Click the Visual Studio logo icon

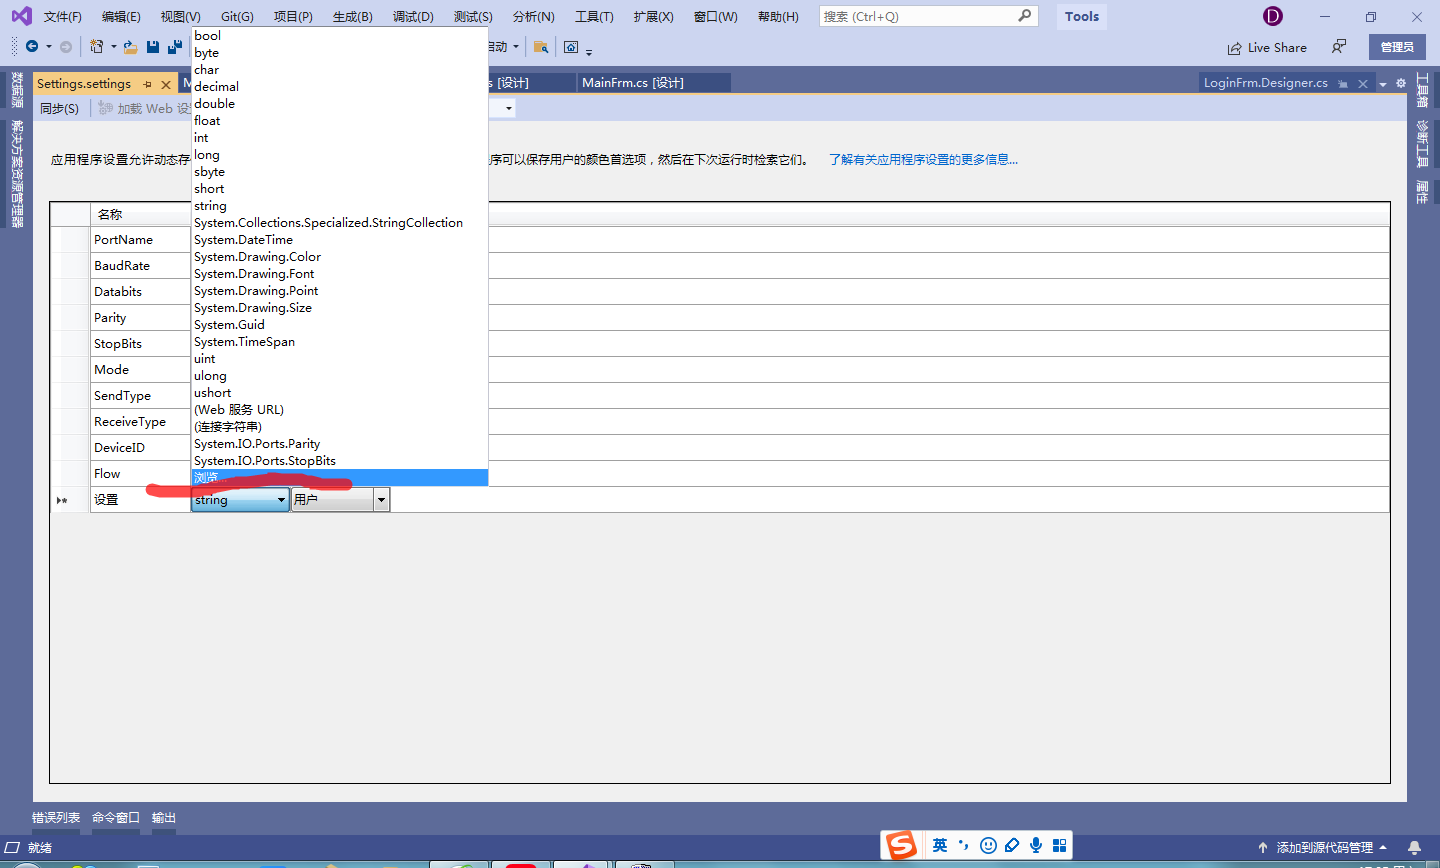tap(21, 16)
